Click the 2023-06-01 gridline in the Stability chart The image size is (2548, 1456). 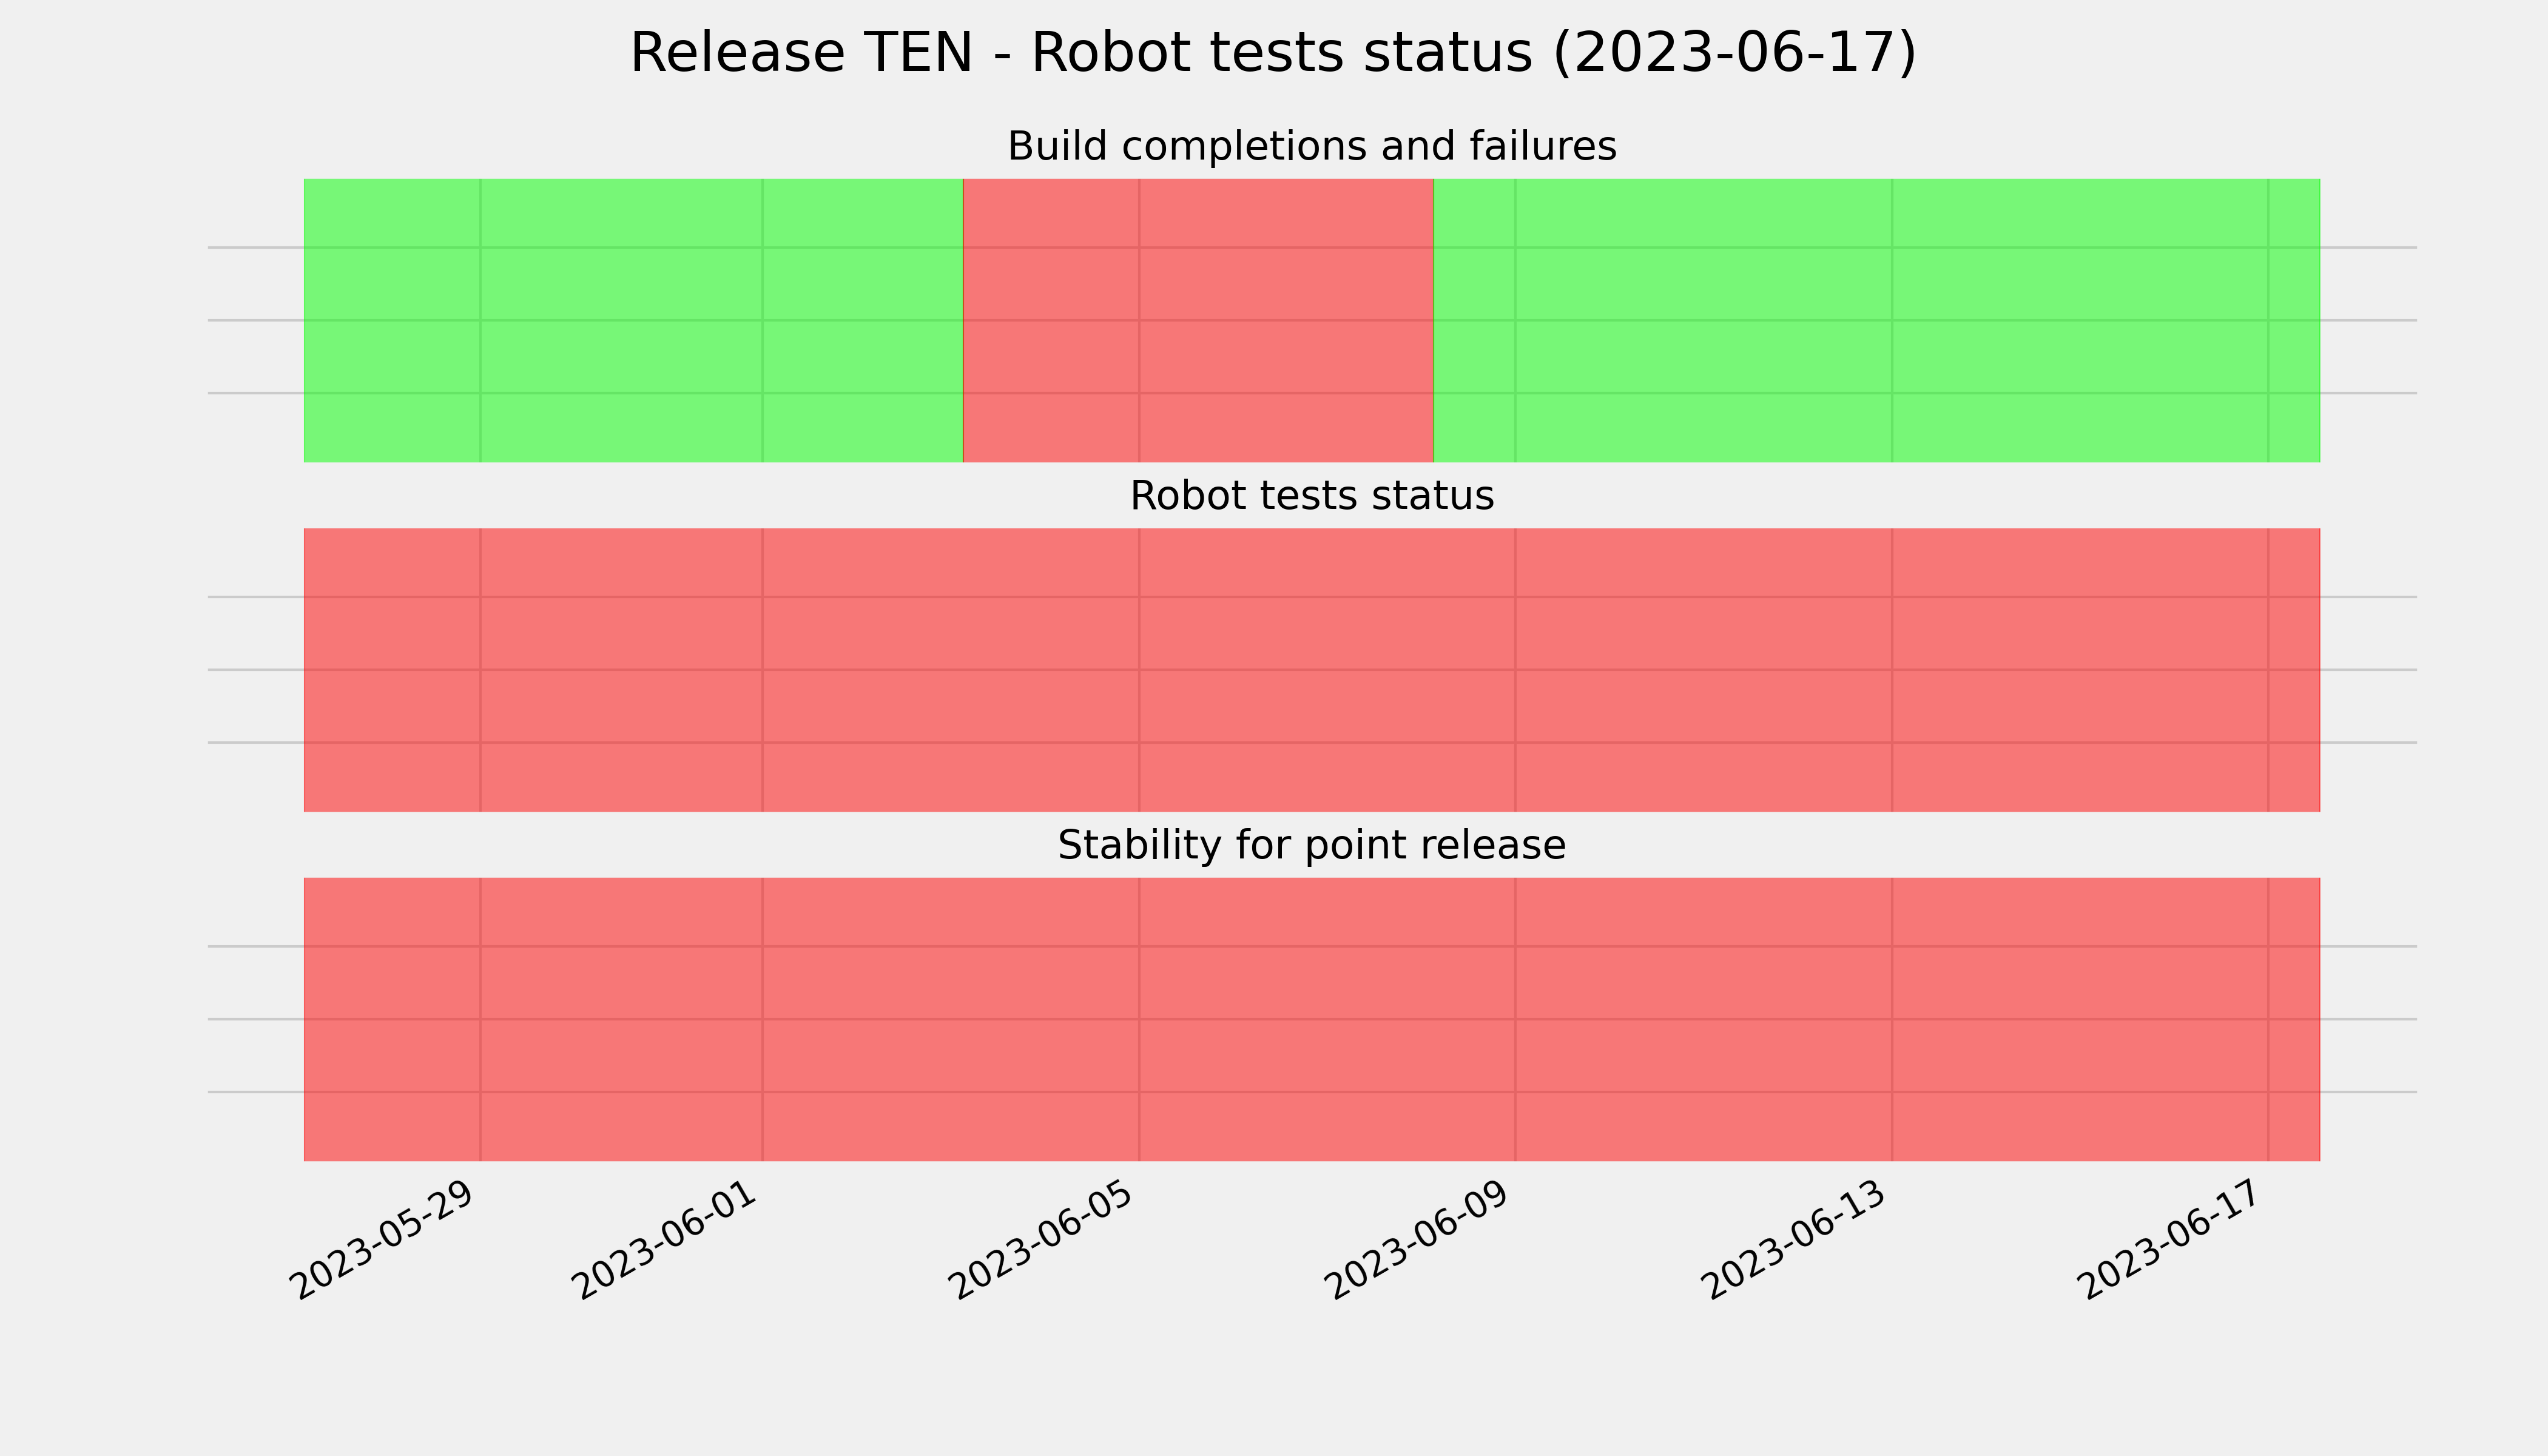(763, 1019)
